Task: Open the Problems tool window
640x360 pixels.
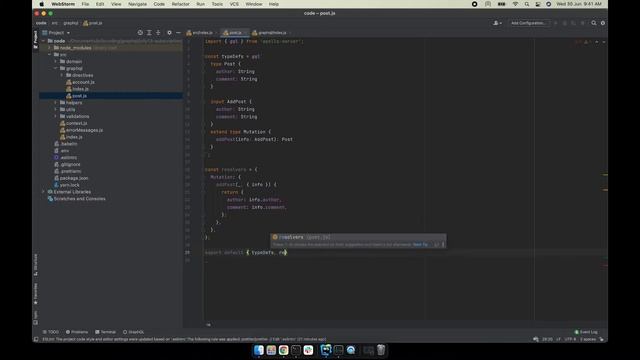Action: 77,332
